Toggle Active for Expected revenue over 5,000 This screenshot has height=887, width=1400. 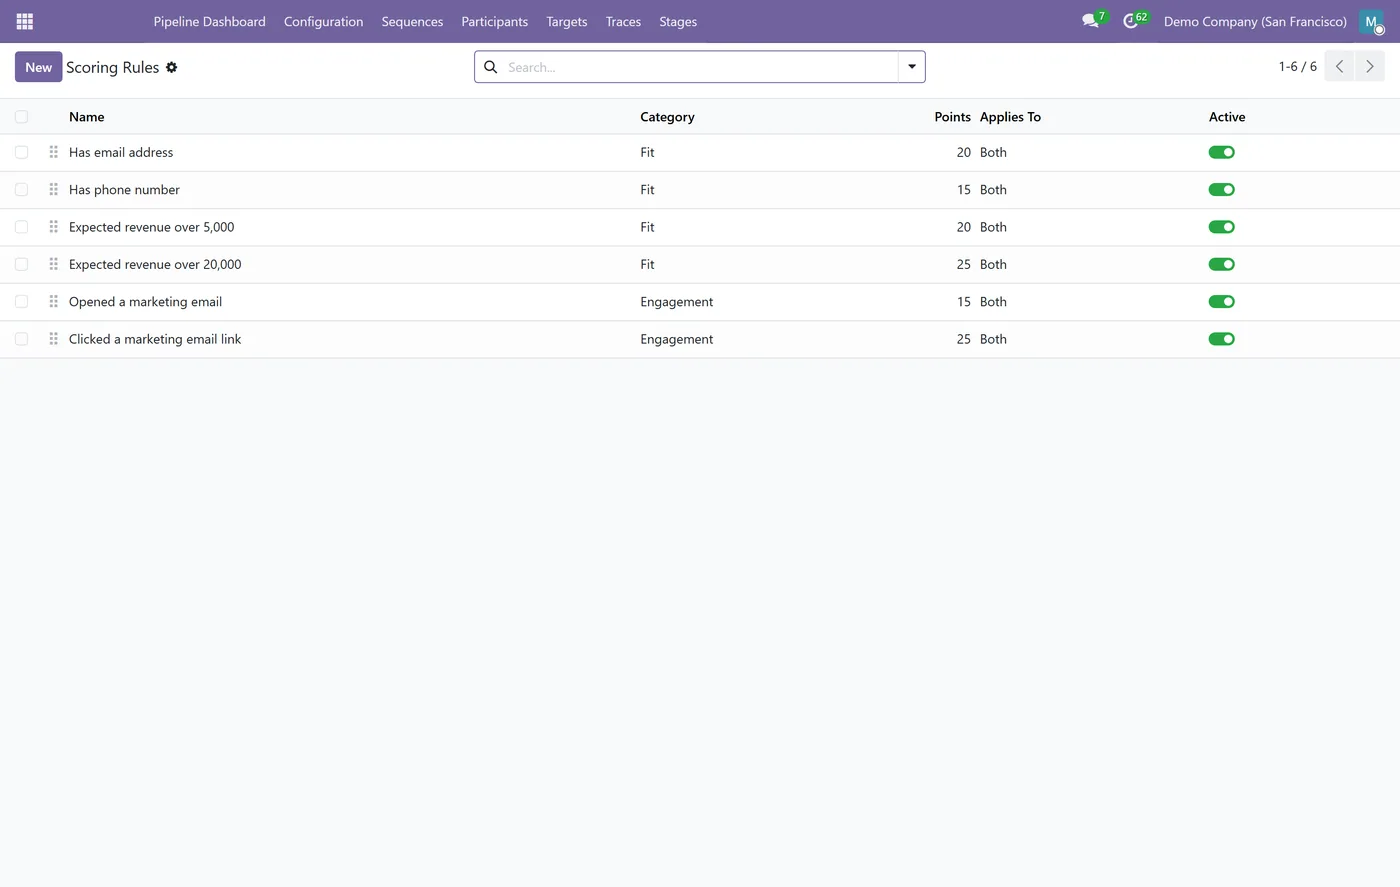click(x=1222, y=227)
